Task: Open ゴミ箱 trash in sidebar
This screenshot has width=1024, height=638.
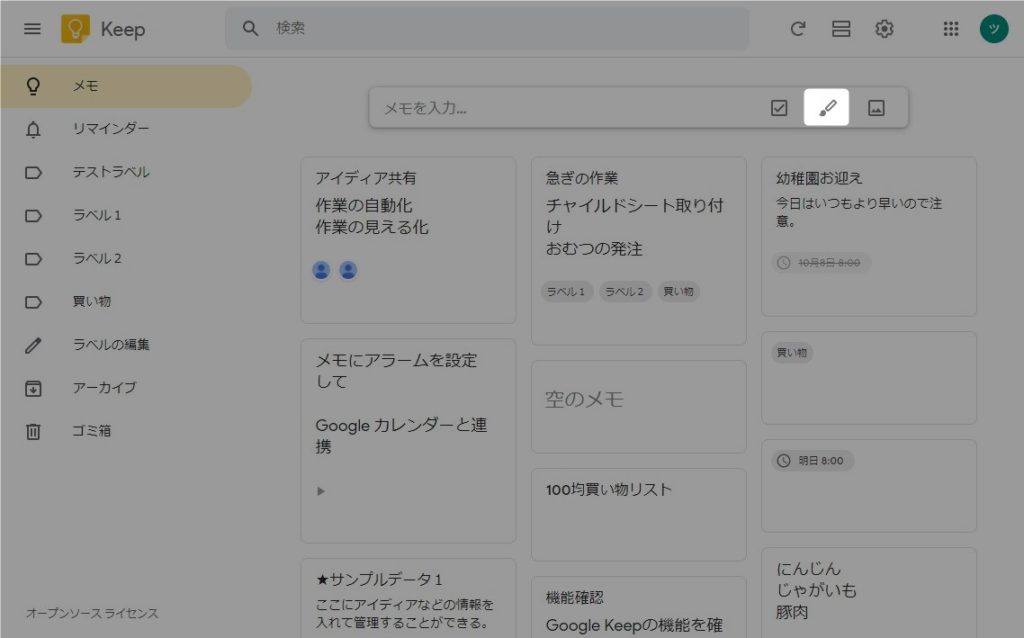Action: pyautogui.click(x=93, y=431)
